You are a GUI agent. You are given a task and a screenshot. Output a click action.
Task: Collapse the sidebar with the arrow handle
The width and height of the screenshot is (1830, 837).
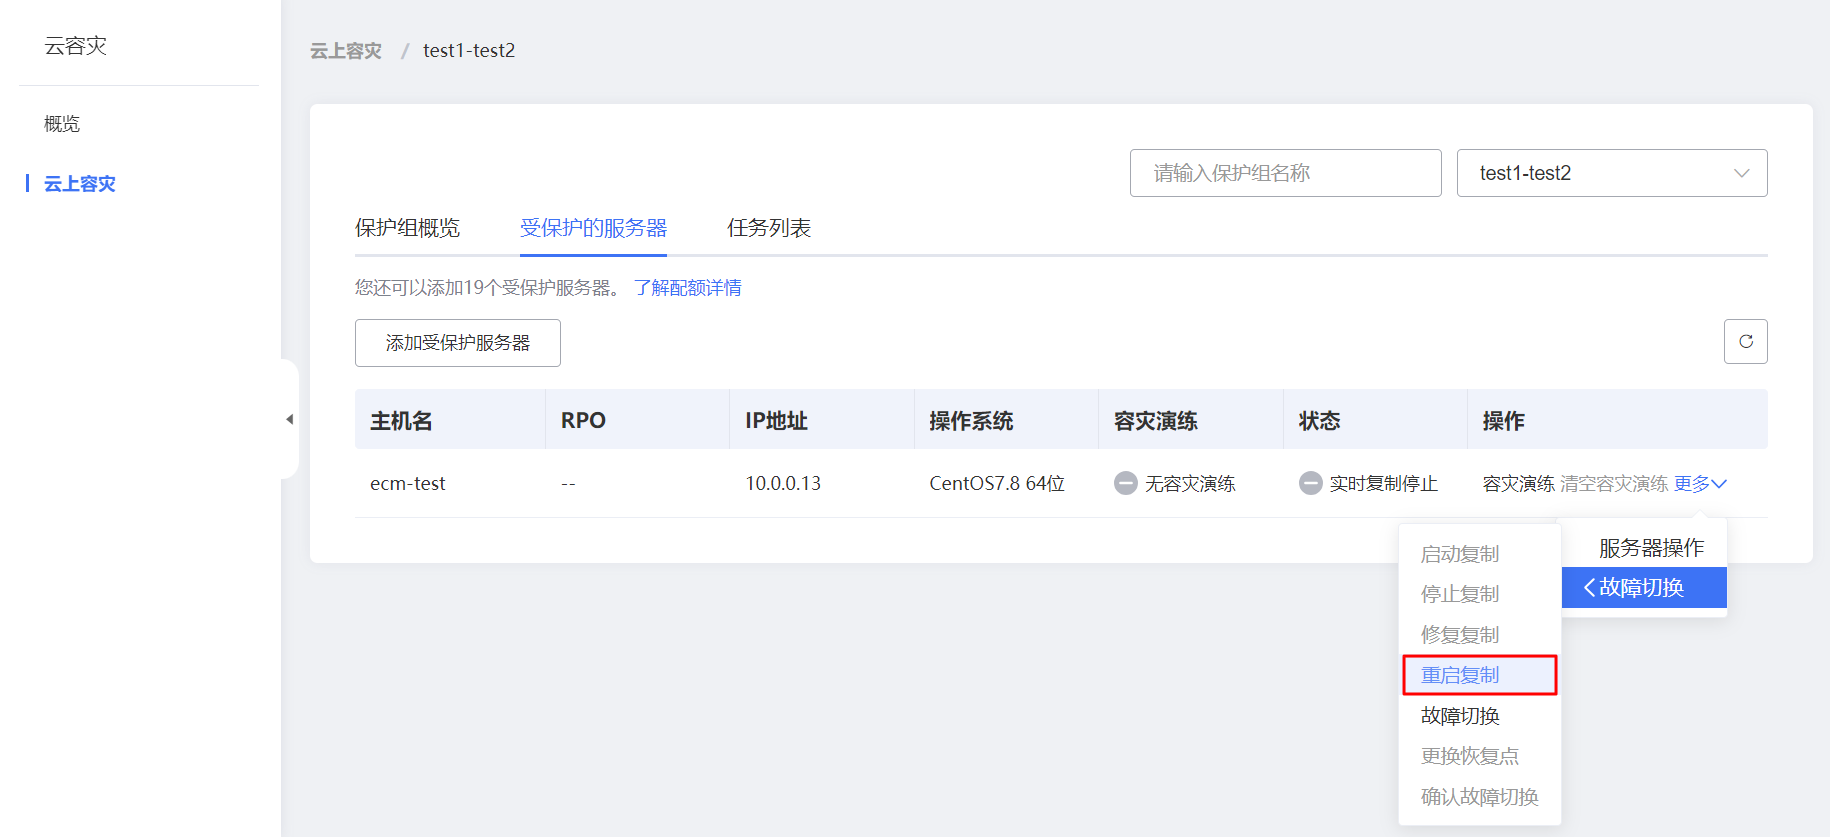tap(289, 419)
